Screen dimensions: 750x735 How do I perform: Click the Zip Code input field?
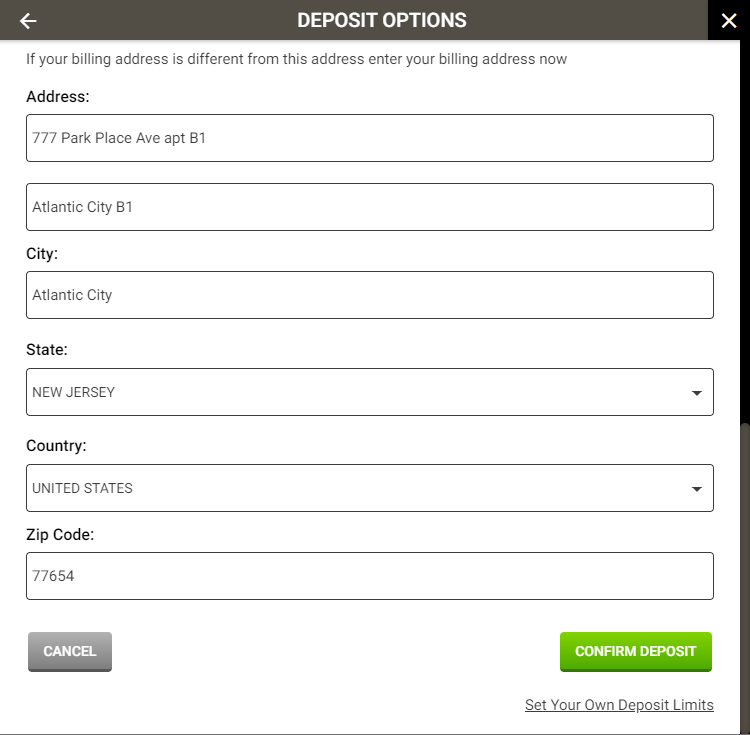(x=370, y=576)
